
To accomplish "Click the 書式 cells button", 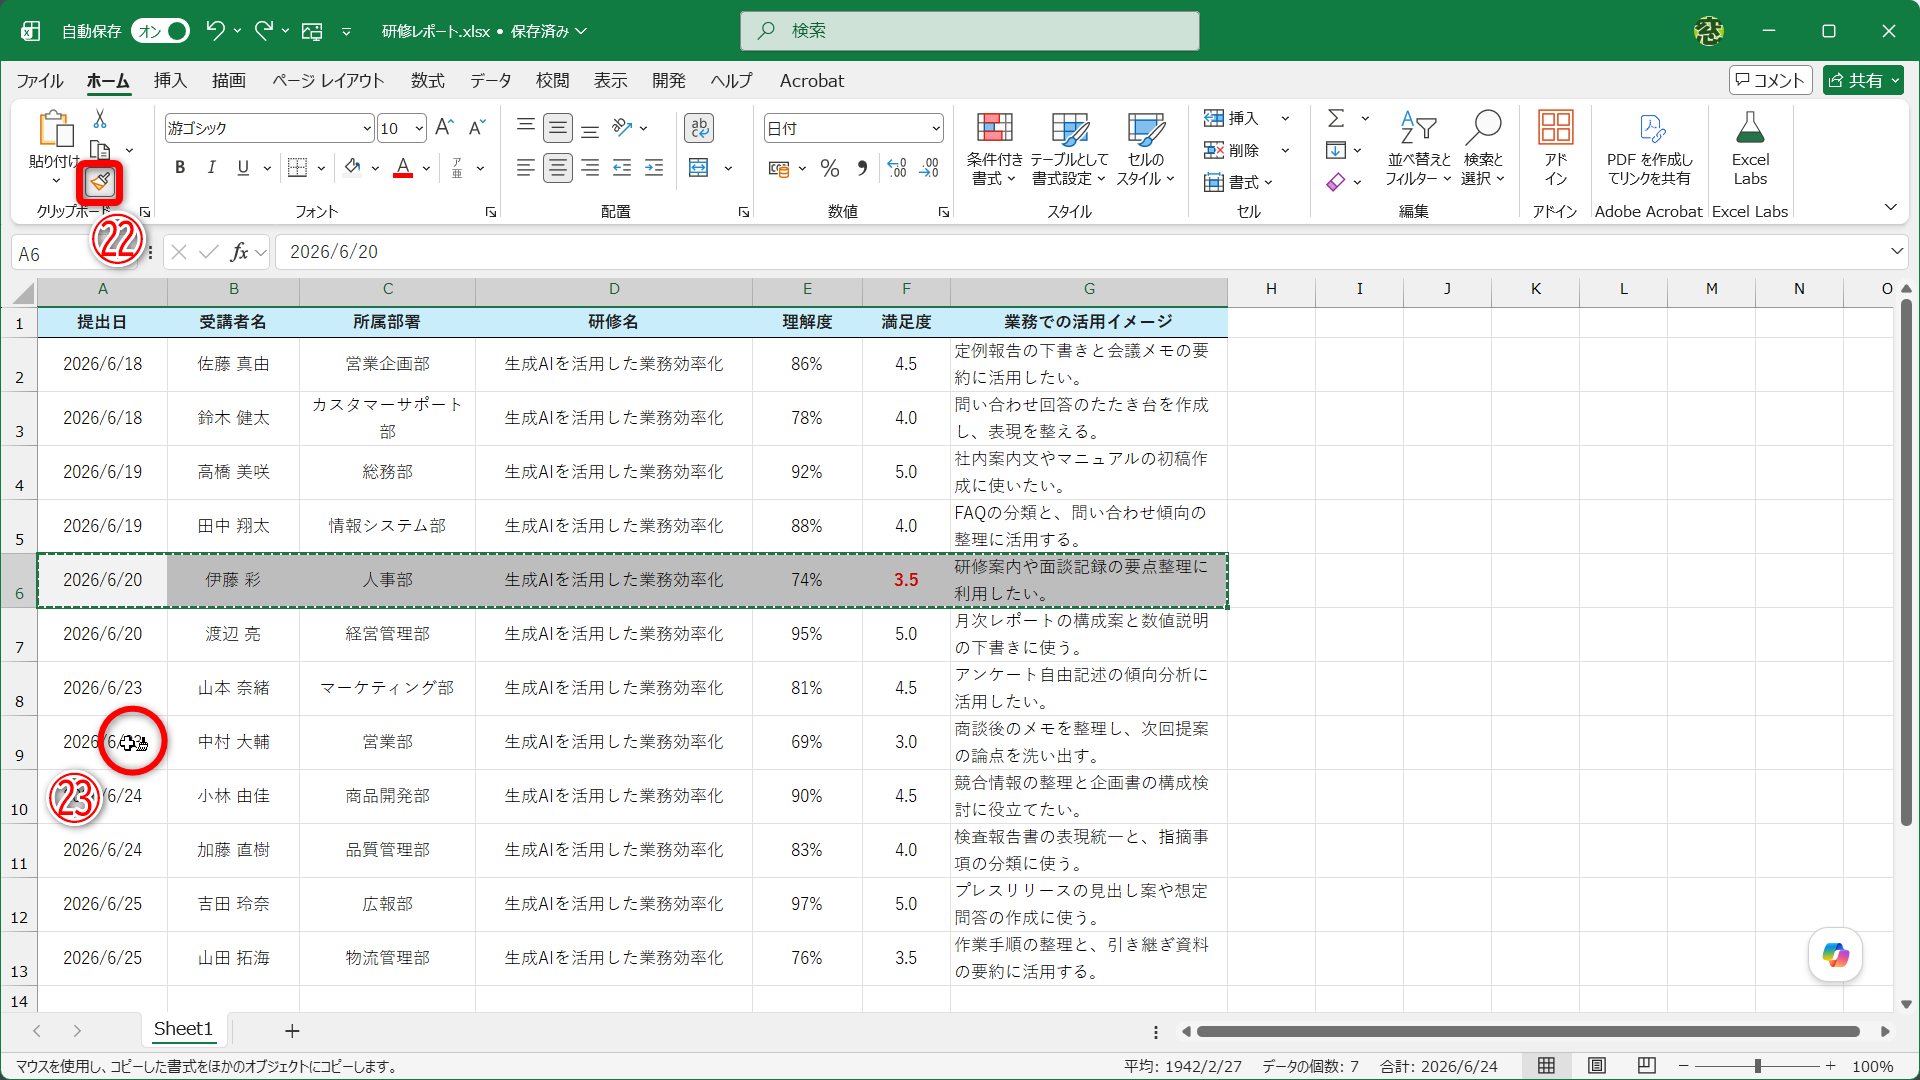I will tap(1238, 182).
